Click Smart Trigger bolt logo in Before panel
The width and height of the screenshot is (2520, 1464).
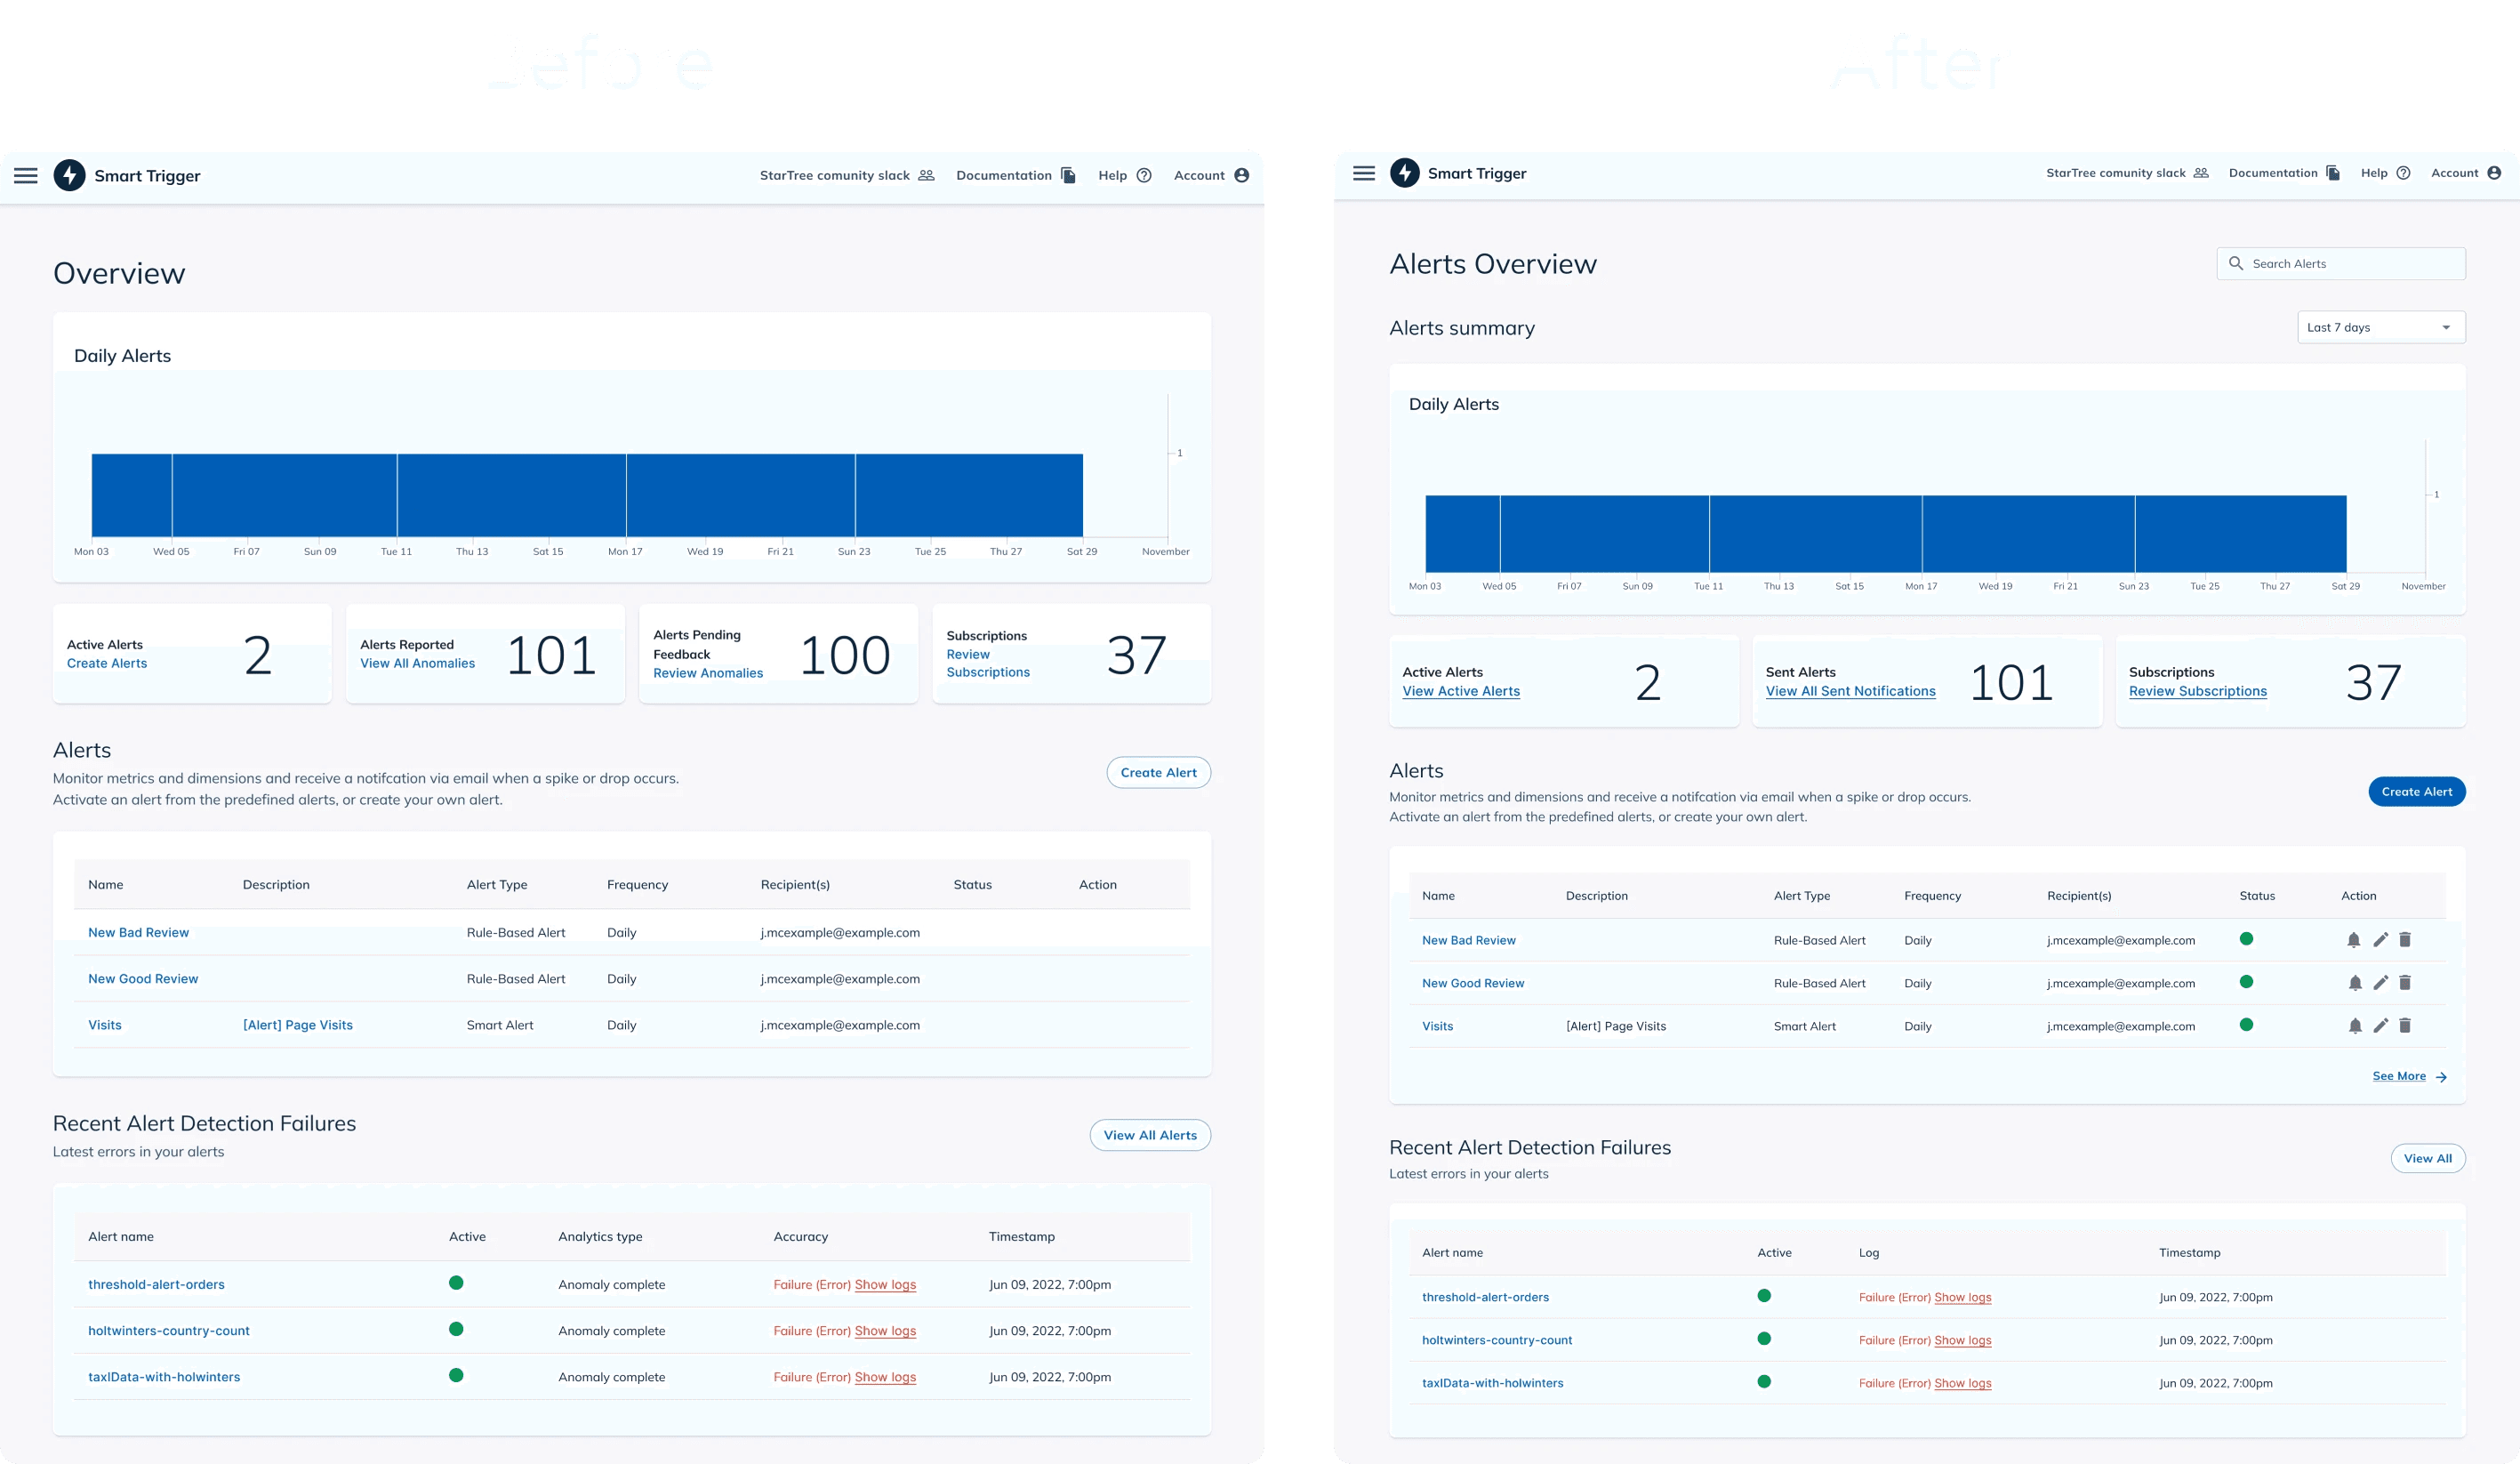coord(69,175)
